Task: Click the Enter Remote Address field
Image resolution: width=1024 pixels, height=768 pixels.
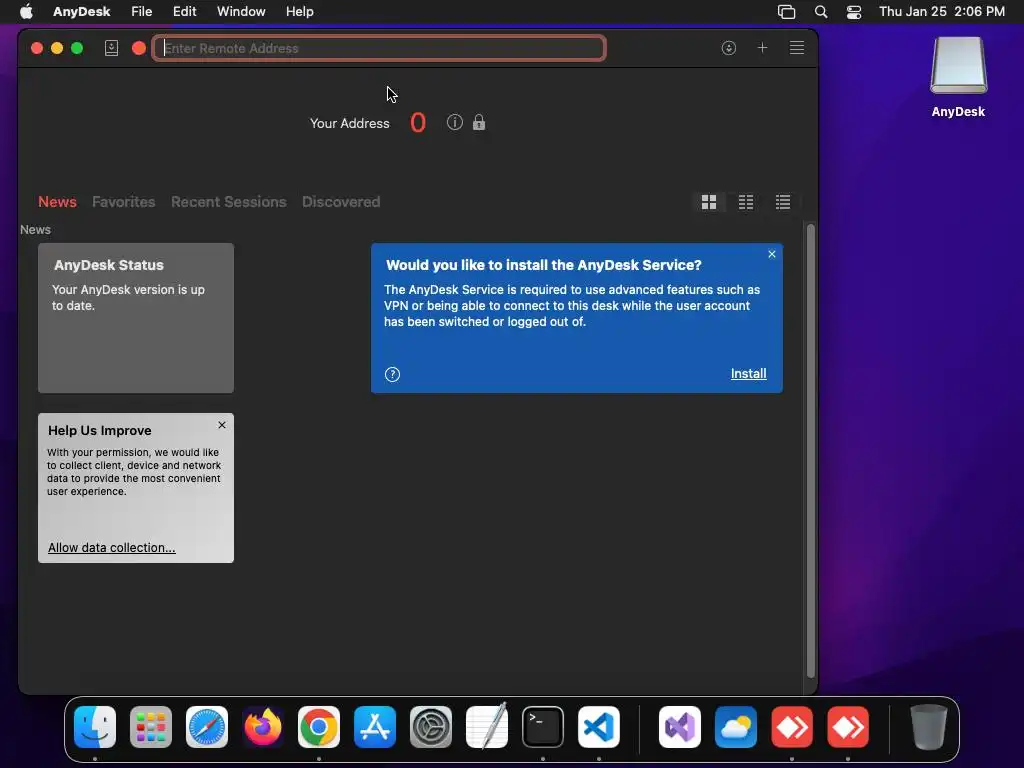Action: click(379, 48)
